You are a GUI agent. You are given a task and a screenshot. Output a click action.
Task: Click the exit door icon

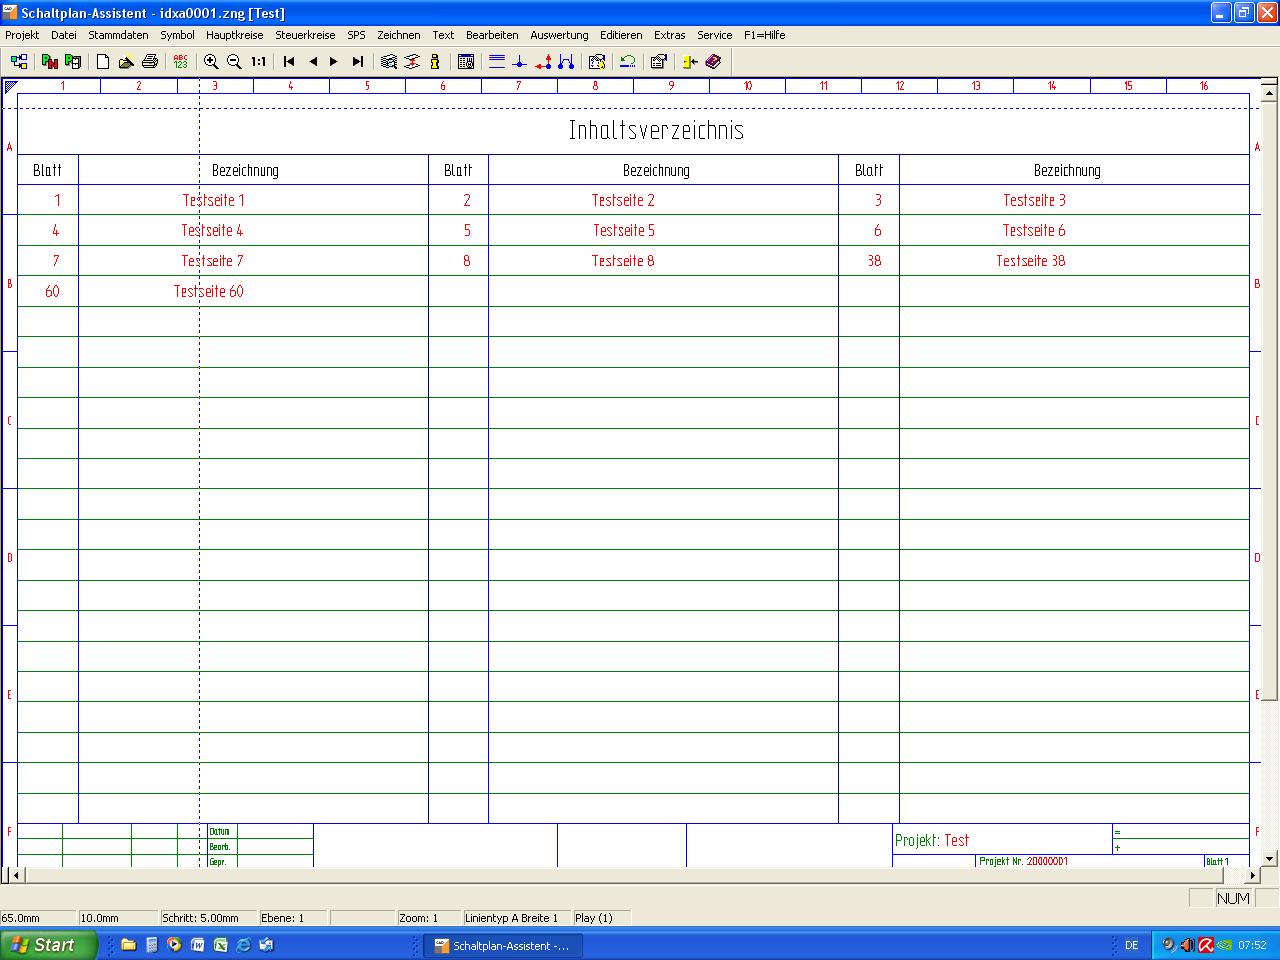pyautogui.click(x=689, y=62)
